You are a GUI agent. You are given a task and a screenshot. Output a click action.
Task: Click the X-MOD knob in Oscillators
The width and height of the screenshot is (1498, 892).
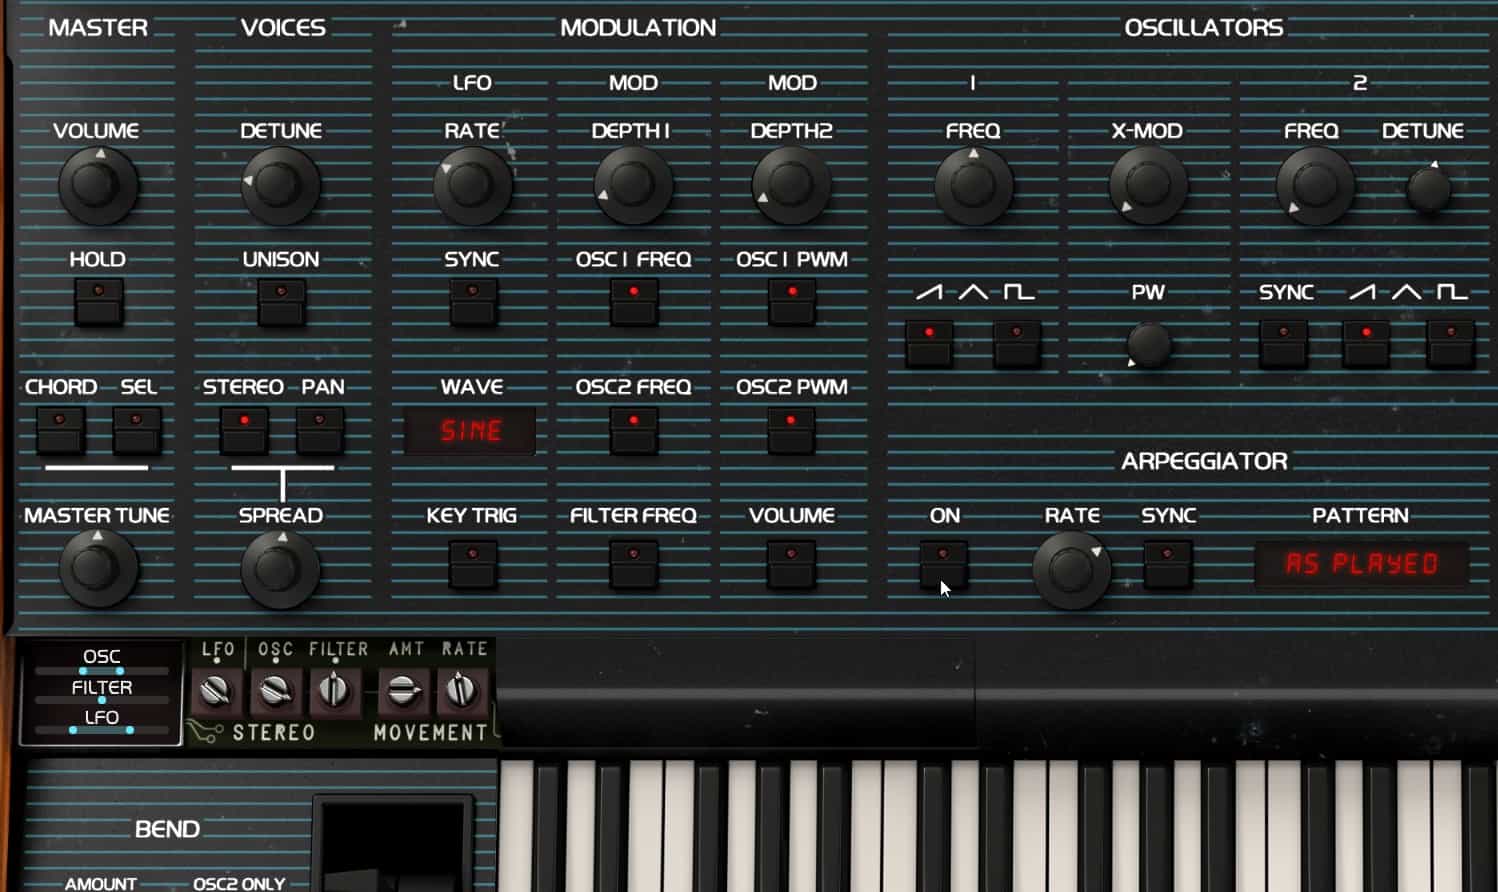click(1147, 186)
